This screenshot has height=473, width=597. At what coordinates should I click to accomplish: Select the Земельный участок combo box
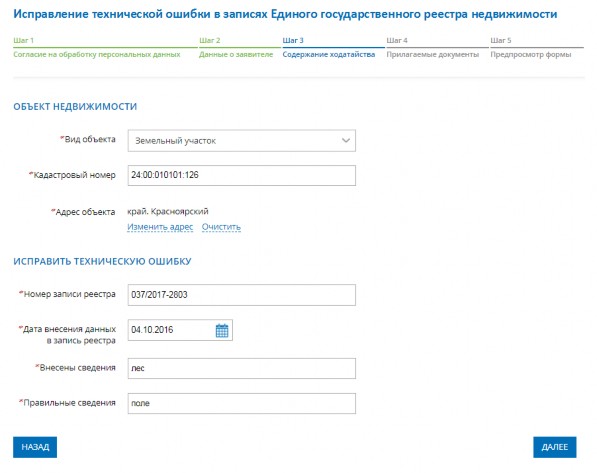[x=242, y=141]
